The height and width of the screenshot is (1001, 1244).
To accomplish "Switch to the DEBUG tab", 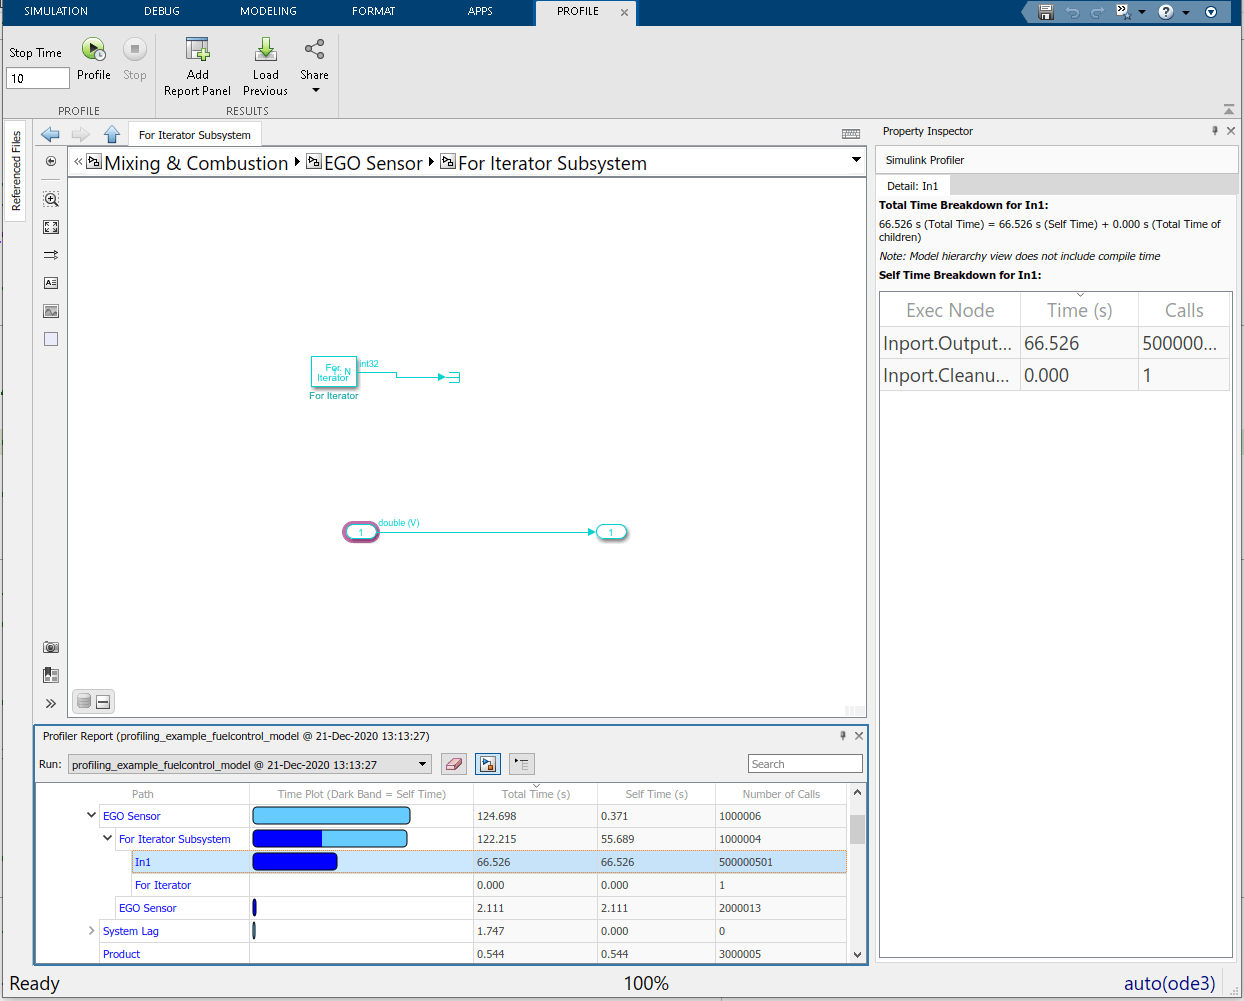I will coord(162,12).
